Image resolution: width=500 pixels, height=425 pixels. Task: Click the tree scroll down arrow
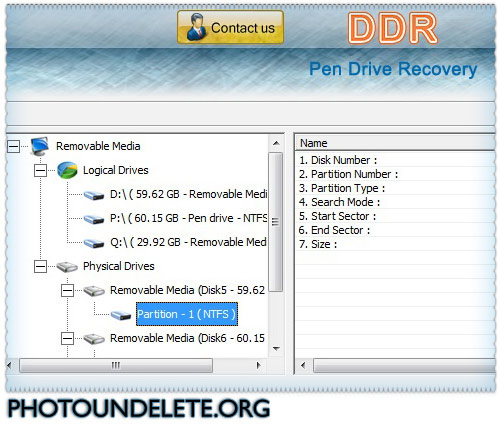click(x=276, y=349)
